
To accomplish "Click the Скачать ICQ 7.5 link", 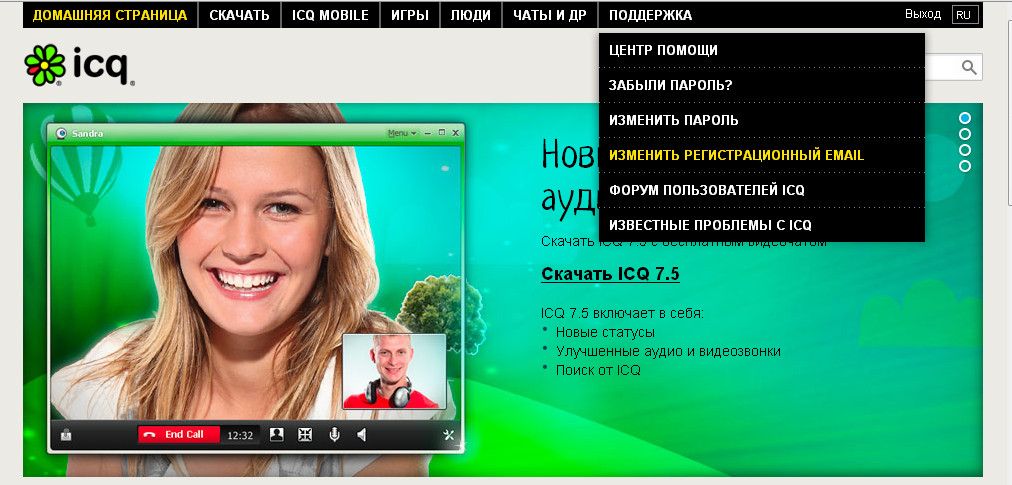I will point(610,274).
